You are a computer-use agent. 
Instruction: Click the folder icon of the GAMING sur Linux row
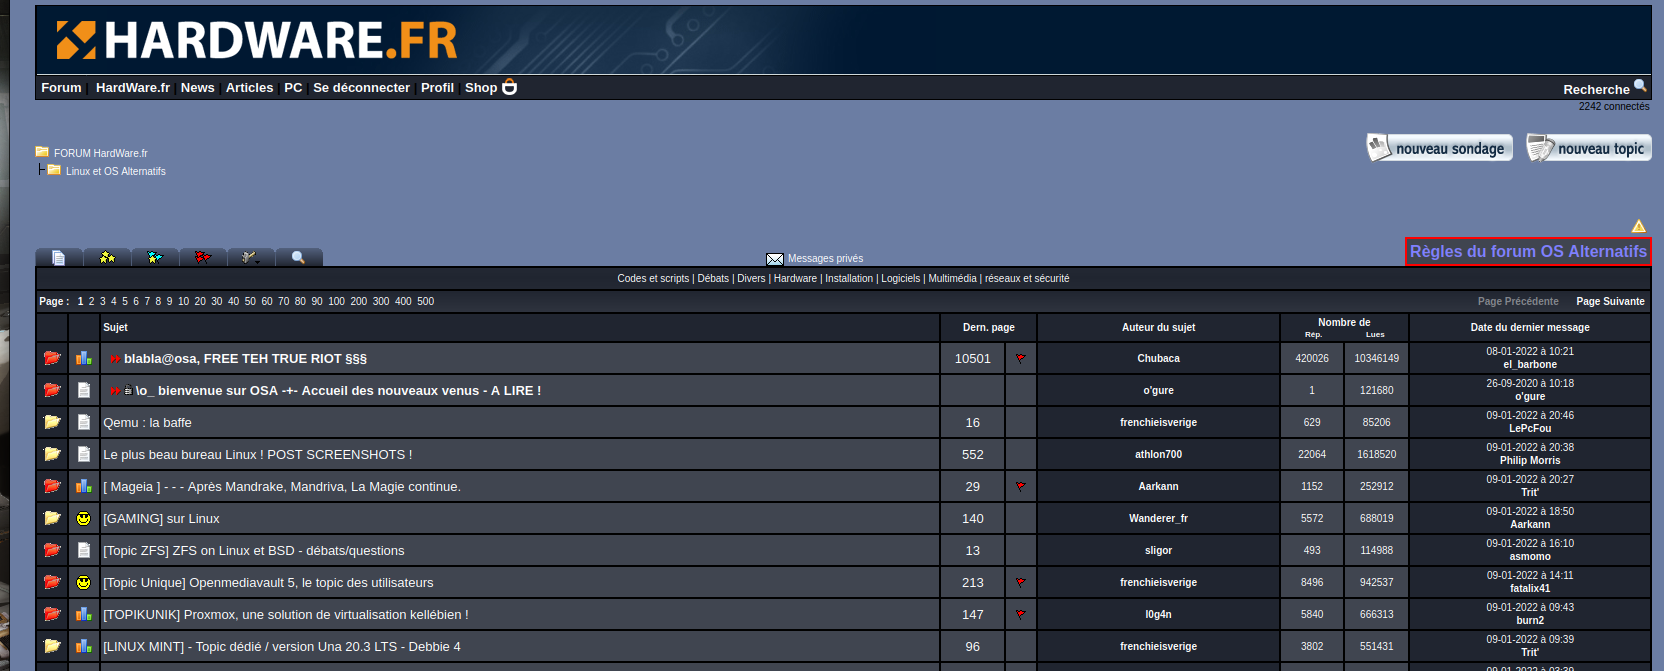coord(52,518)
